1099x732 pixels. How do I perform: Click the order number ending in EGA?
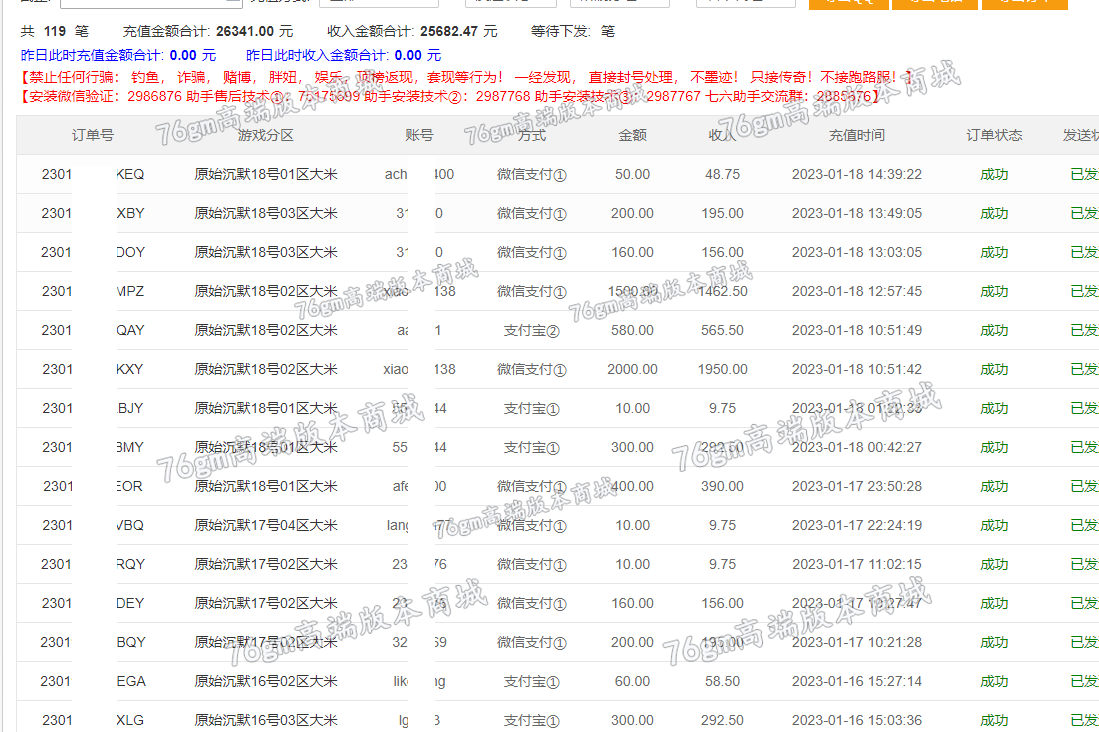pos(93,682)
